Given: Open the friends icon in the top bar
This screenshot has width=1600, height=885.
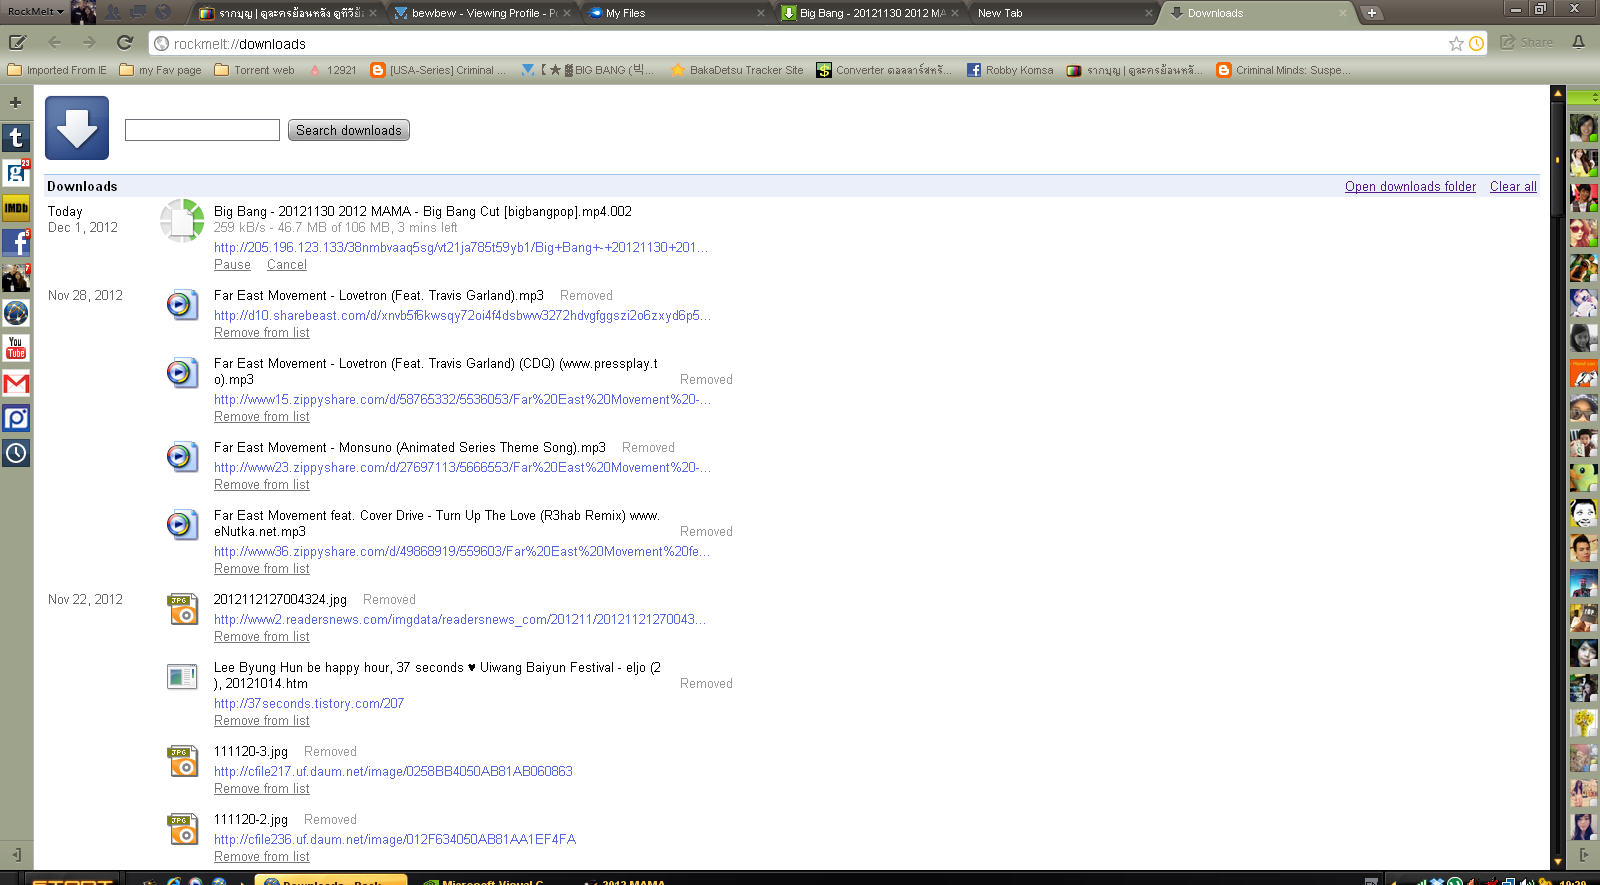Looking at the screenshot, I should [113, 12].
